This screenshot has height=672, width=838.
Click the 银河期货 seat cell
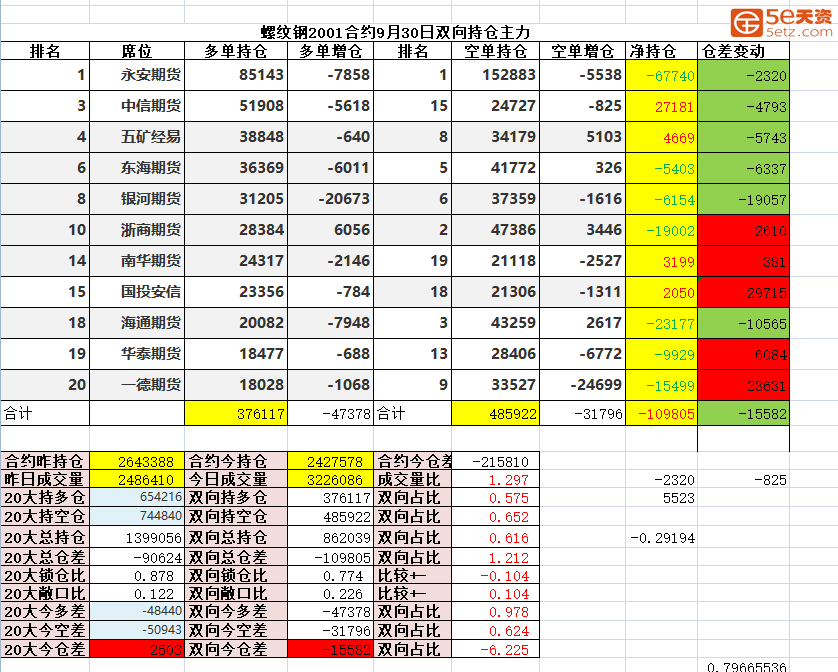click(137, 199)
